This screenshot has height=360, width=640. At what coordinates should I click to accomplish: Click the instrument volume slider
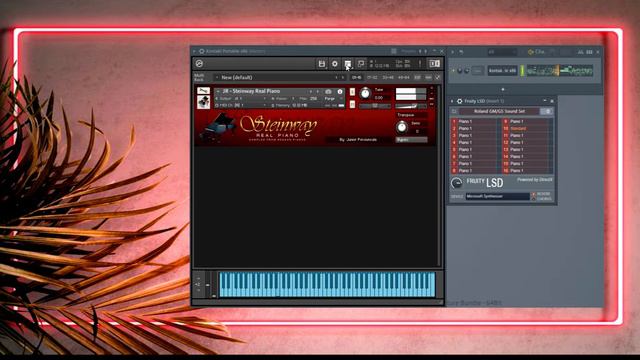pos(411,106)
